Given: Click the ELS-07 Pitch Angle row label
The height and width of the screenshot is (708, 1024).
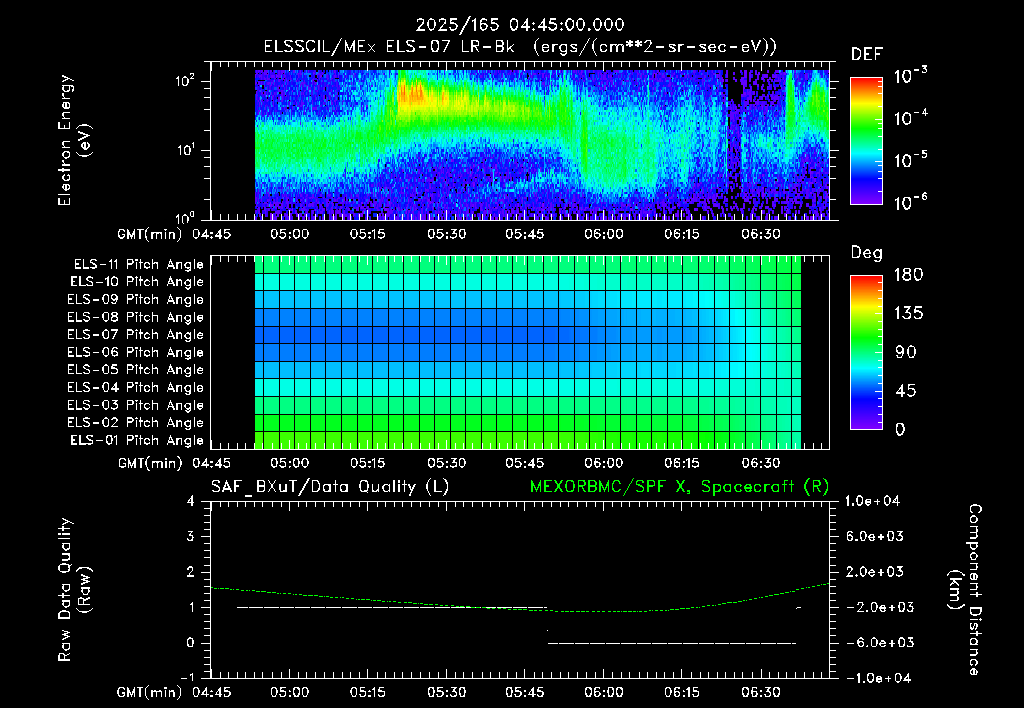Looking at the screenshot, I should tap(136, 334).
